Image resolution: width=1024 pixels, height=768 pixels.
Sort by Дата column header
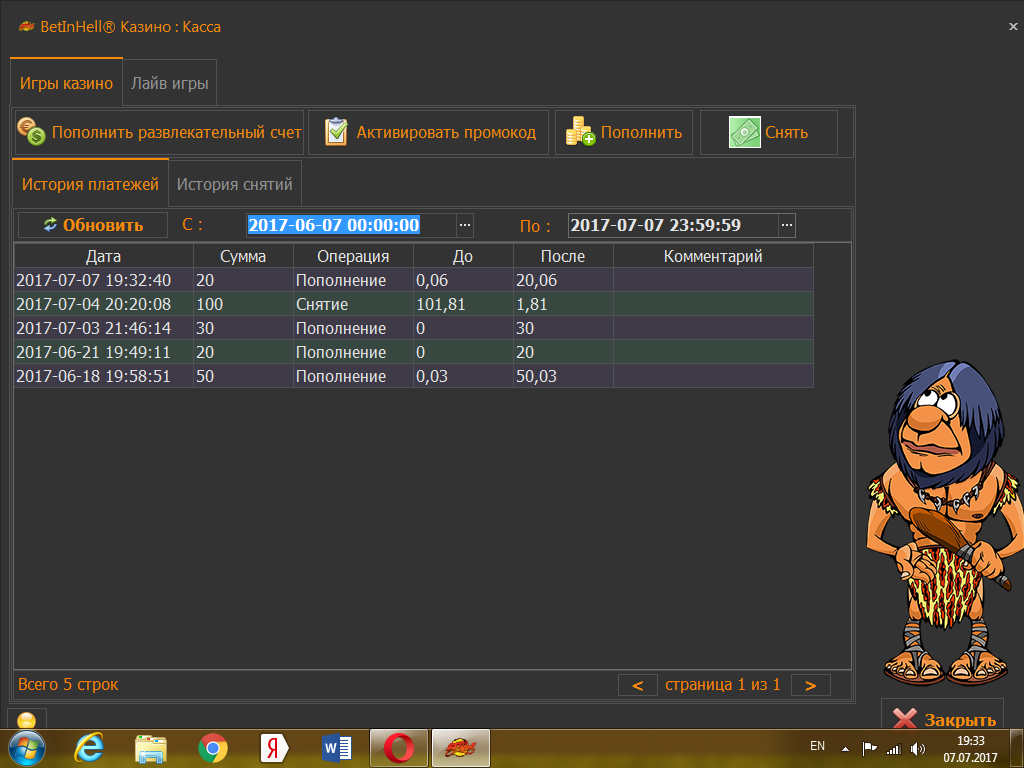(x=103, y=256)
